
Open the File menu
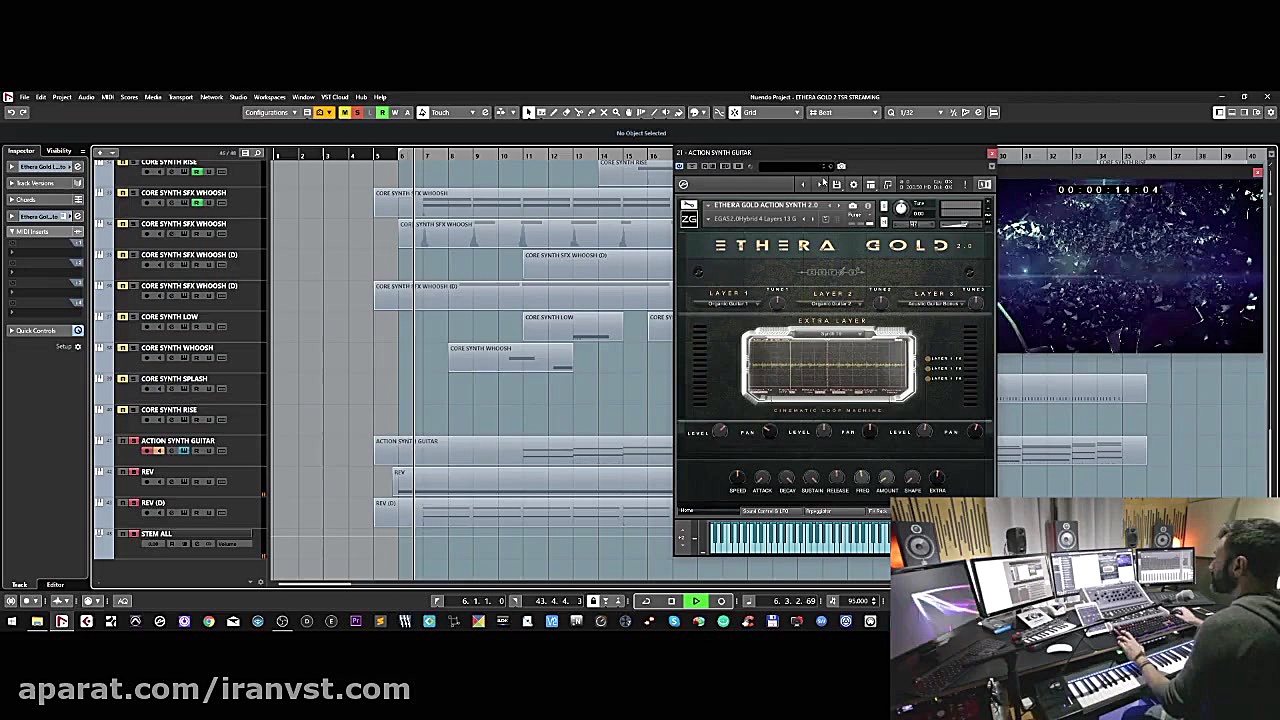tap(24, 97)
